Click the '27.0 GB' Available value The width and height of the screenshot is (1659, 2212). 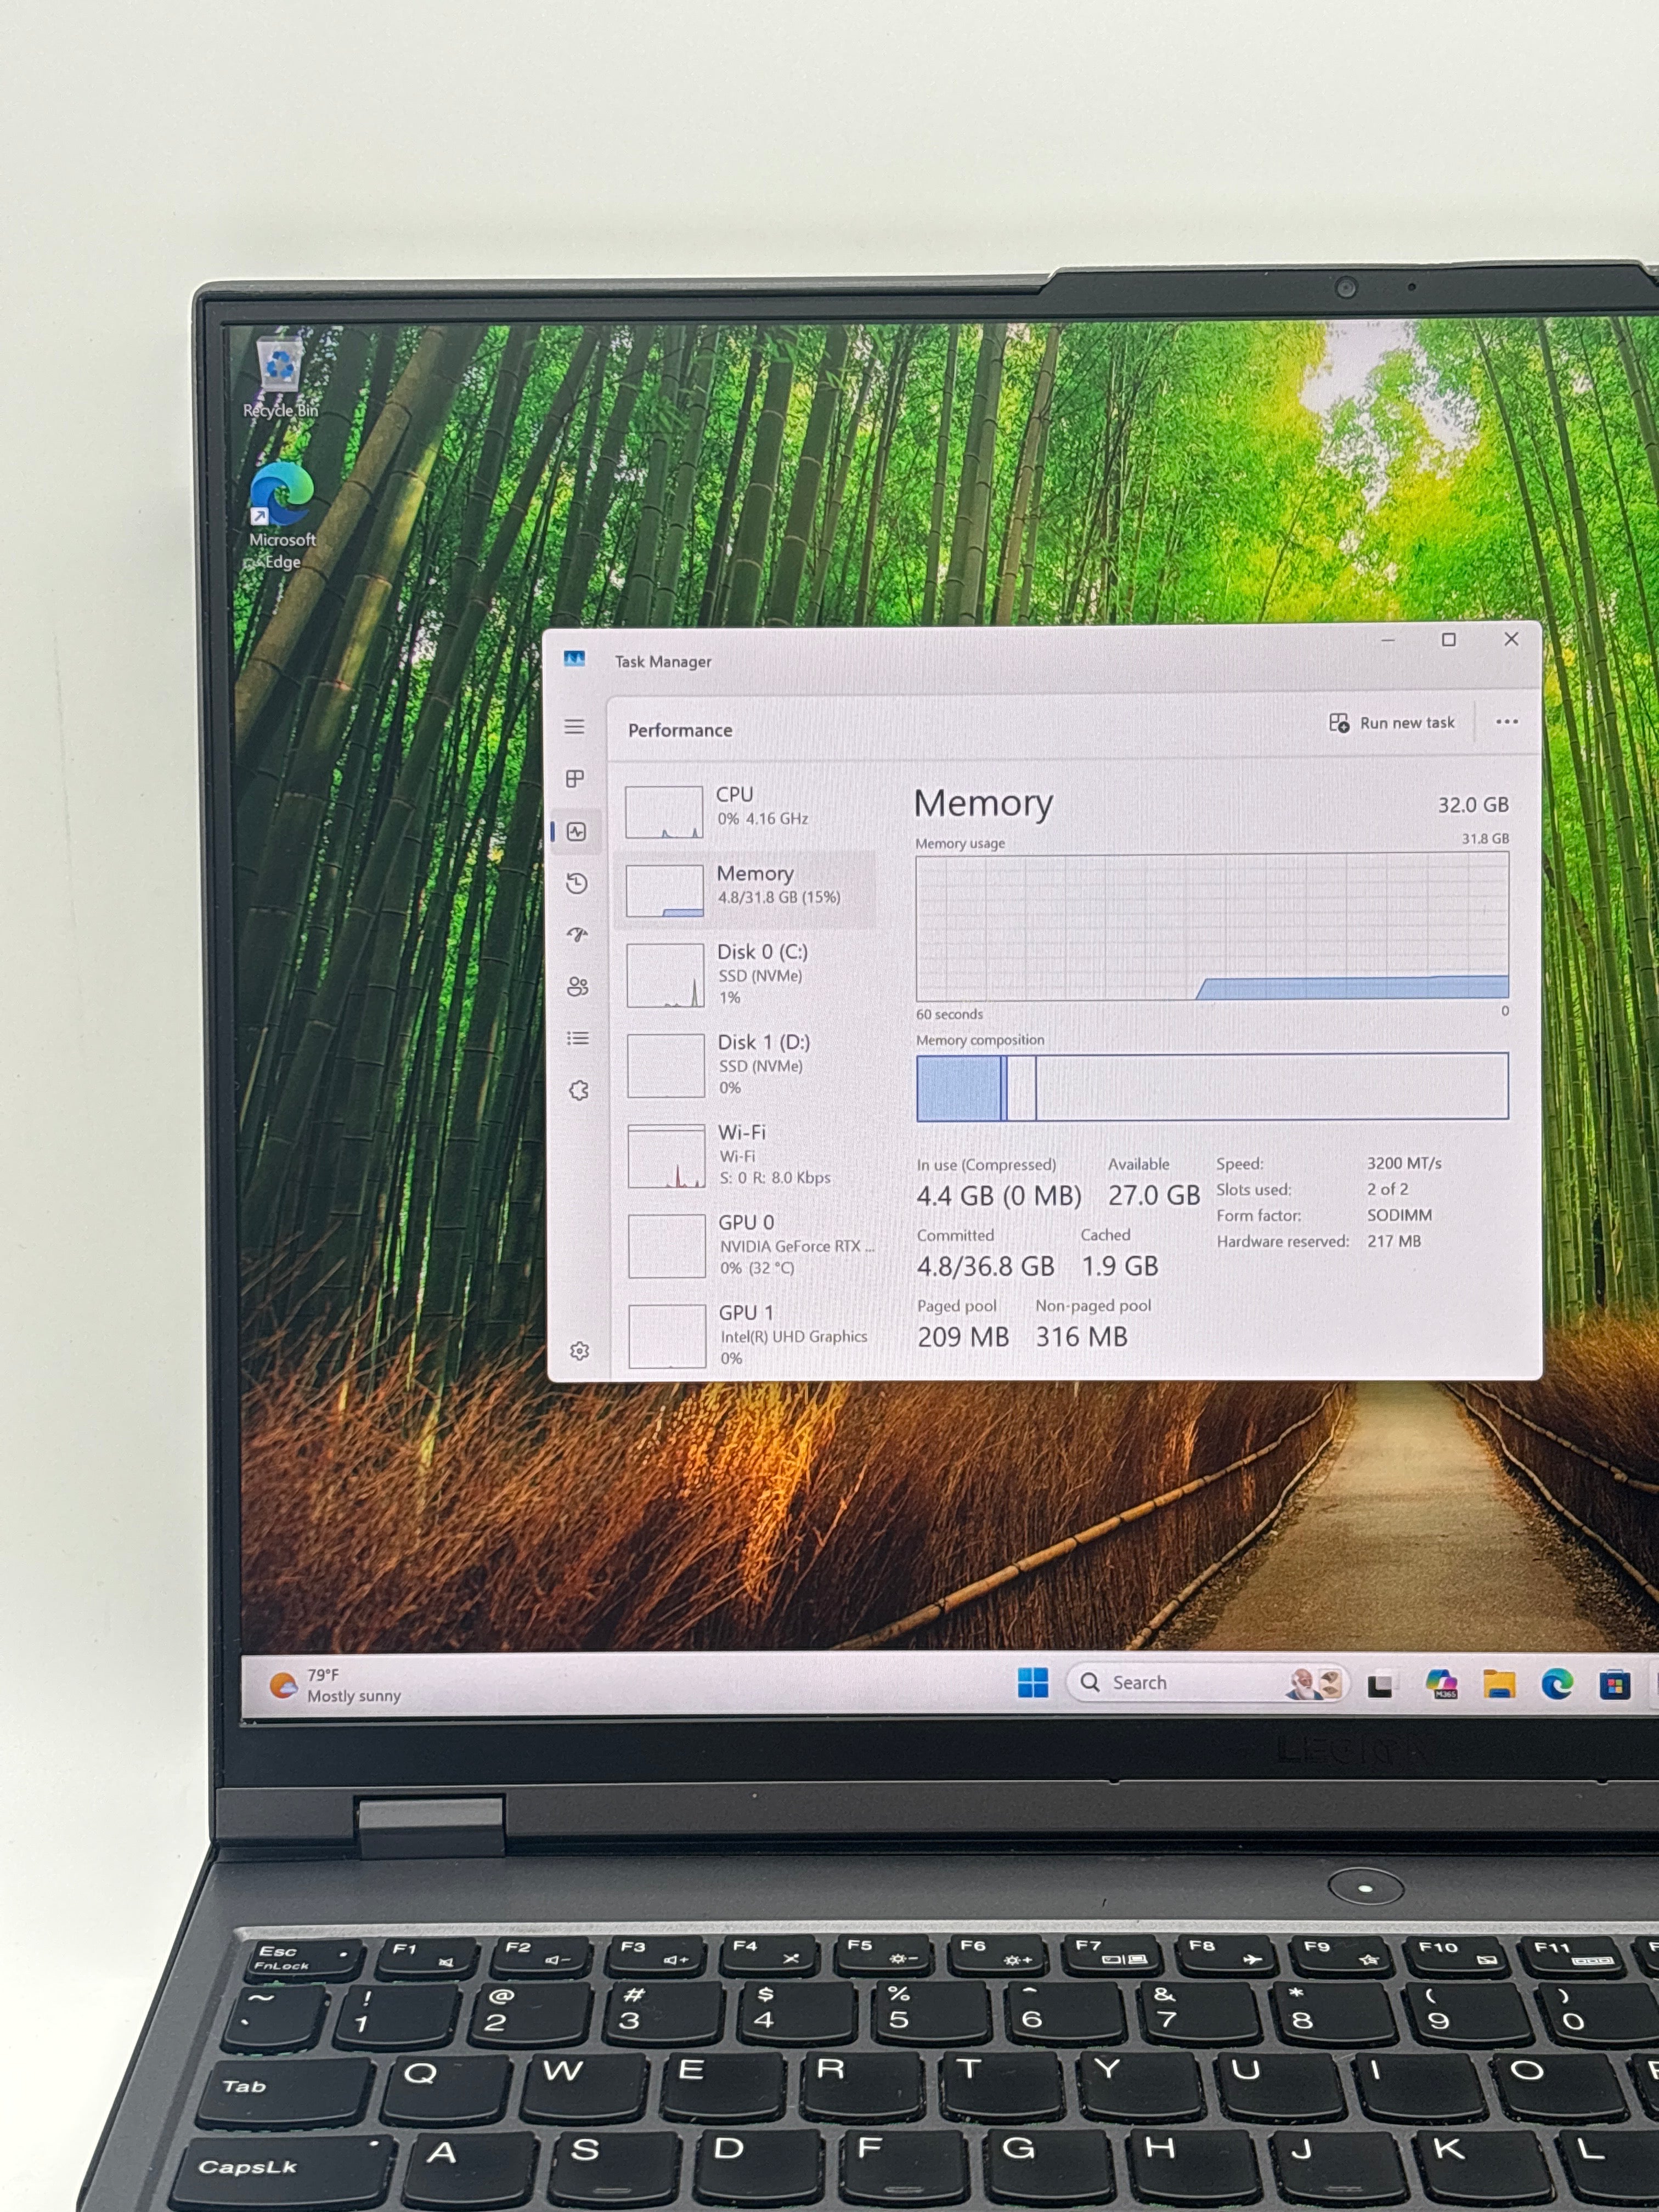point(1153,1195)
